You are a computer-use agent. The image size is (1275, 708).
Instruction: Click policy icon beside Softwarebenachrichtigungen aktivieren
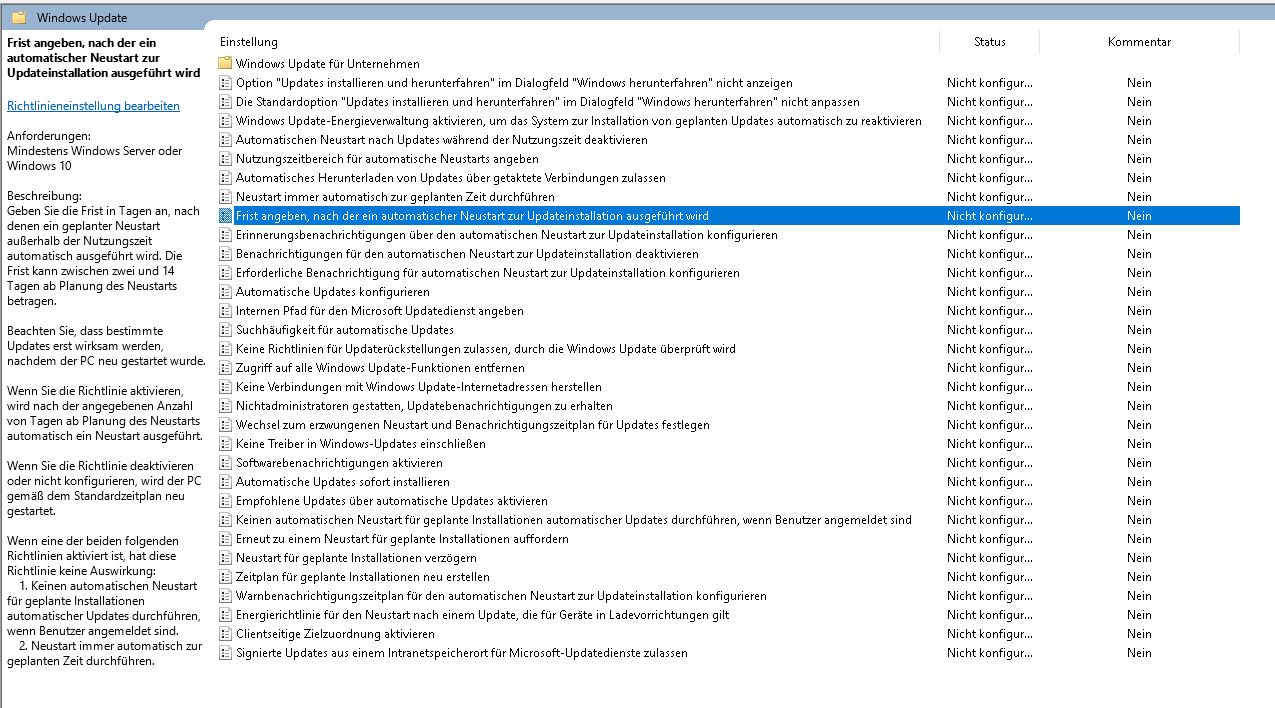pos(225,463)
